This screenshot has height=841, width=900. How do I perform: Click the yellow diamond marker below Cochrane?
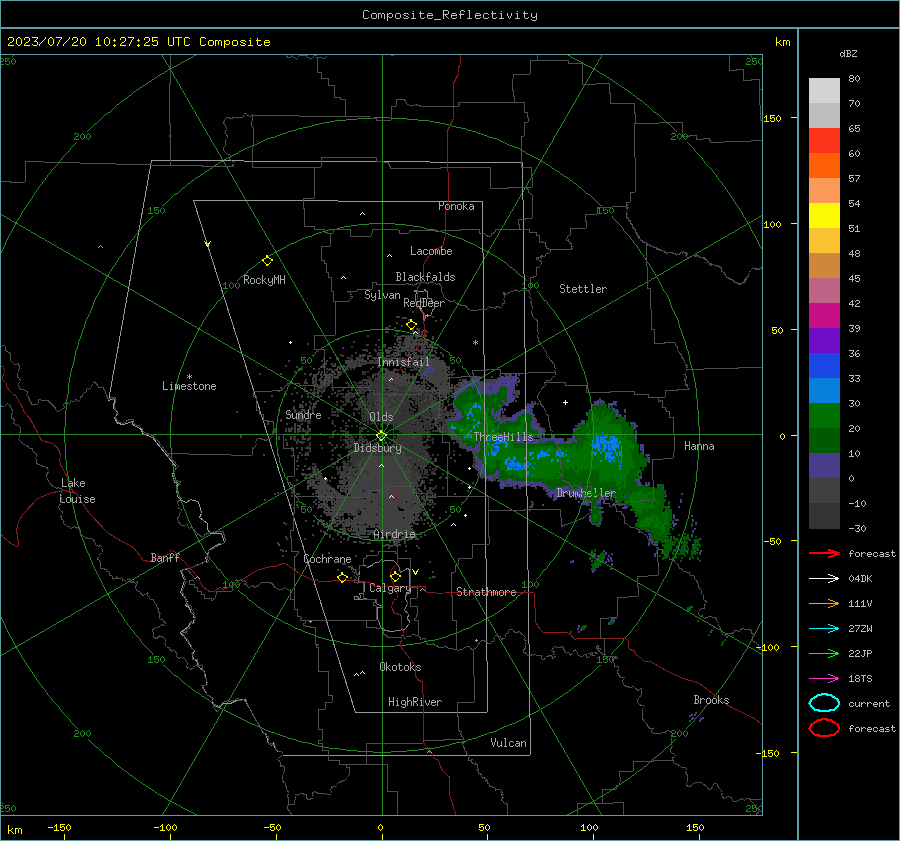click(x=342, y=577)
